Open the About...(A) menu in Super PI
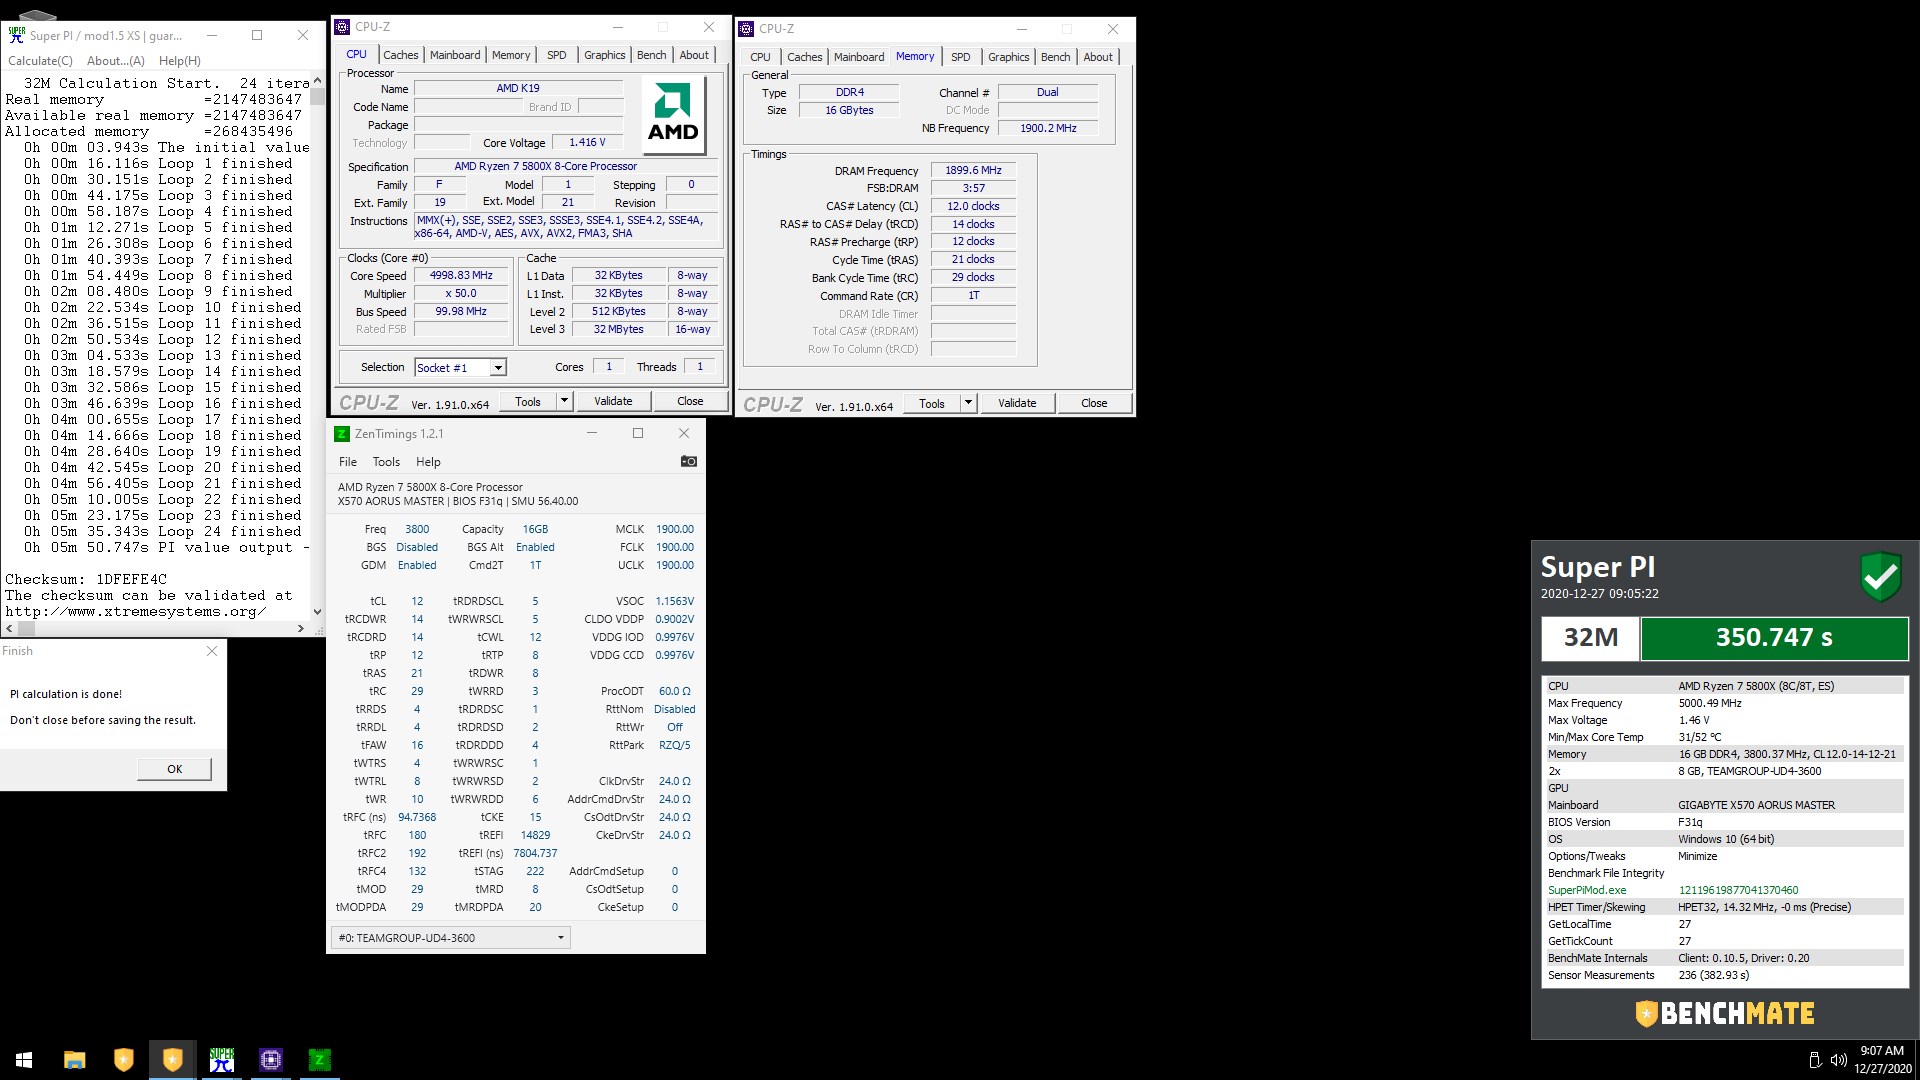 click(115, 60)
